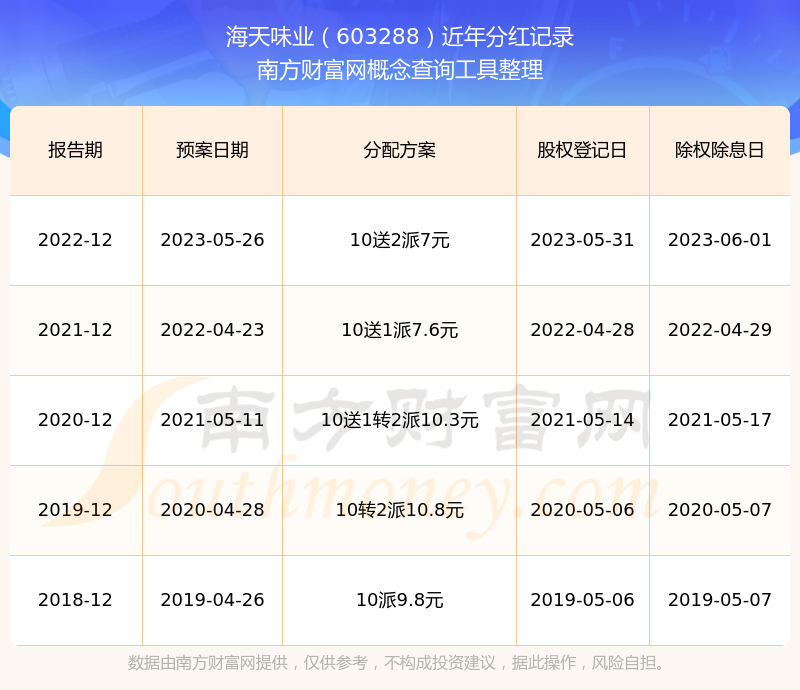Click plan cell 10转2派10.8元
Viewport: 800px width, 690px height.
click(x=399, y=509)
